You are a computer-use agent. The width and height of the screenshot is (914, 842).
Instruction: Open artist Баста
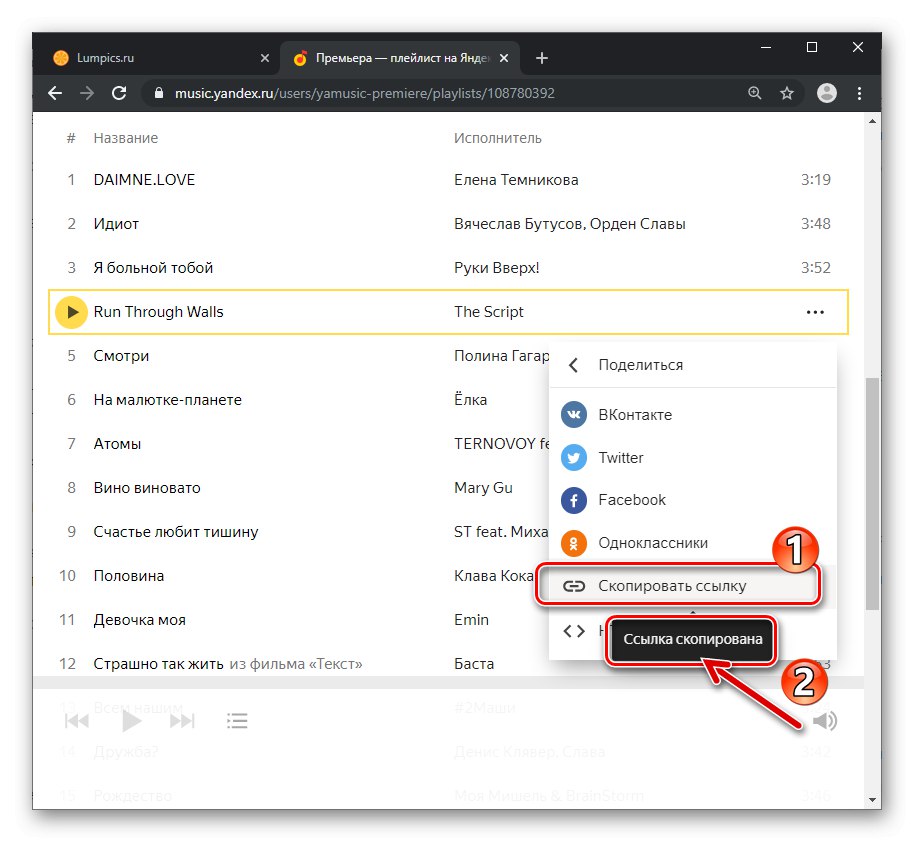[474, 664]
